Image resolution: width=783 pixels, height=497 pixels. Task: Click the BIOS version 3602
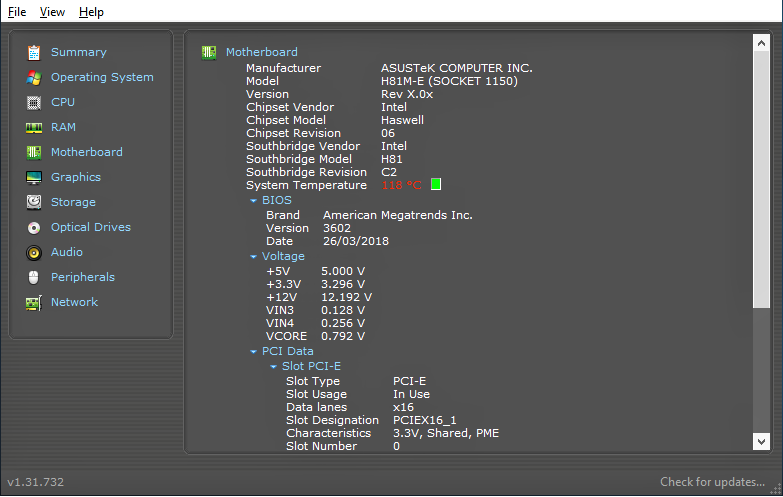point(337,228)
